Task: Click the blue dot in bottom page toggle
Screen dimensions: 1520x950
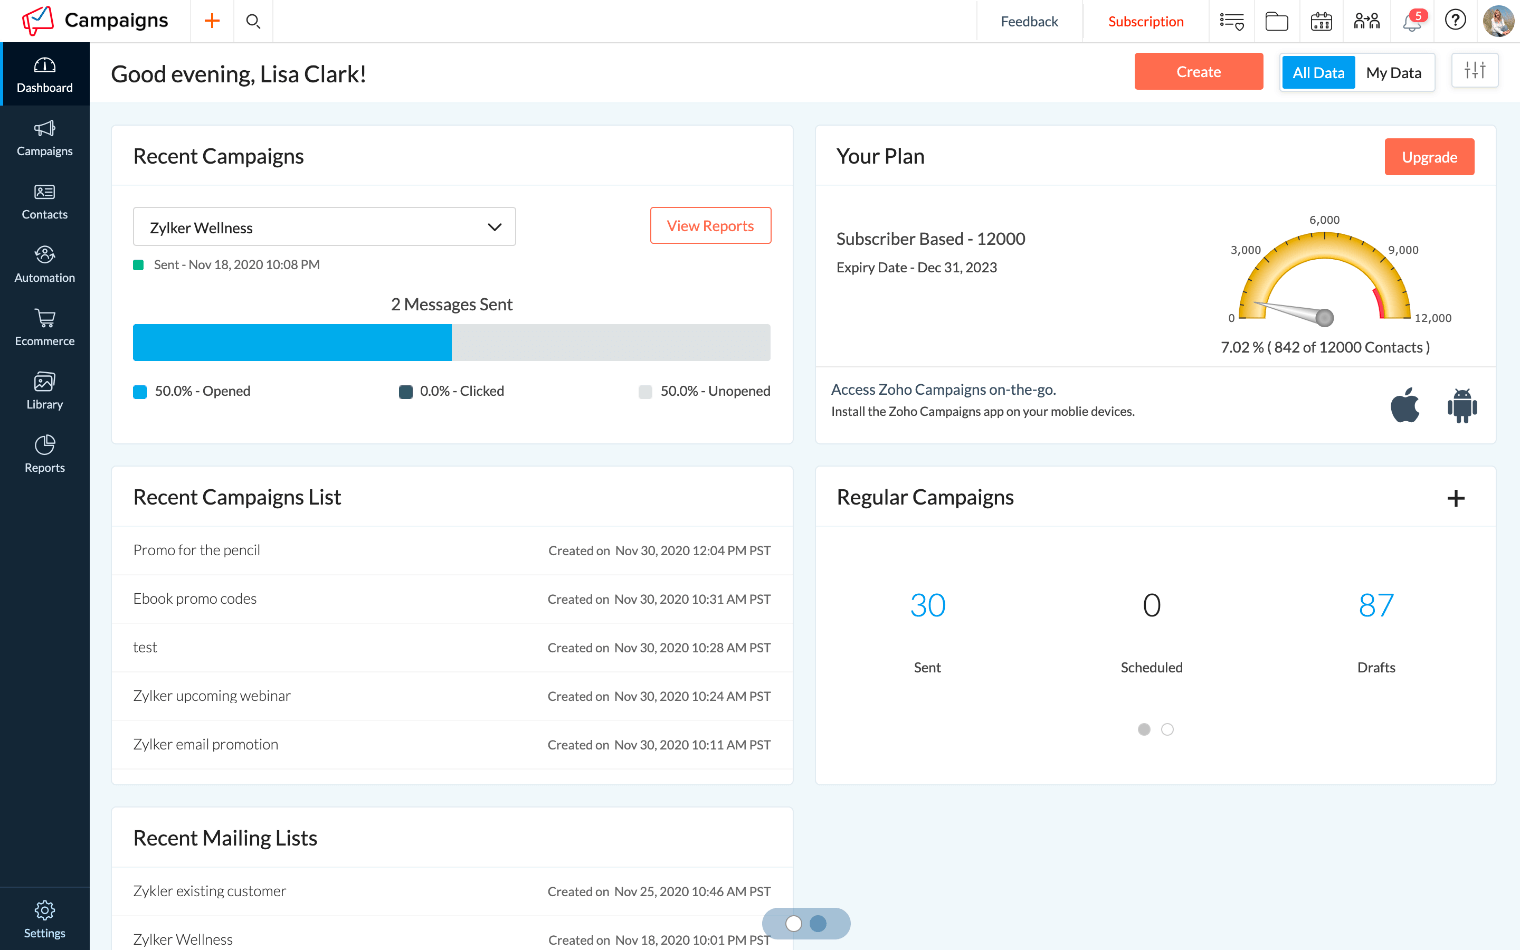Action: click(818, 923)
